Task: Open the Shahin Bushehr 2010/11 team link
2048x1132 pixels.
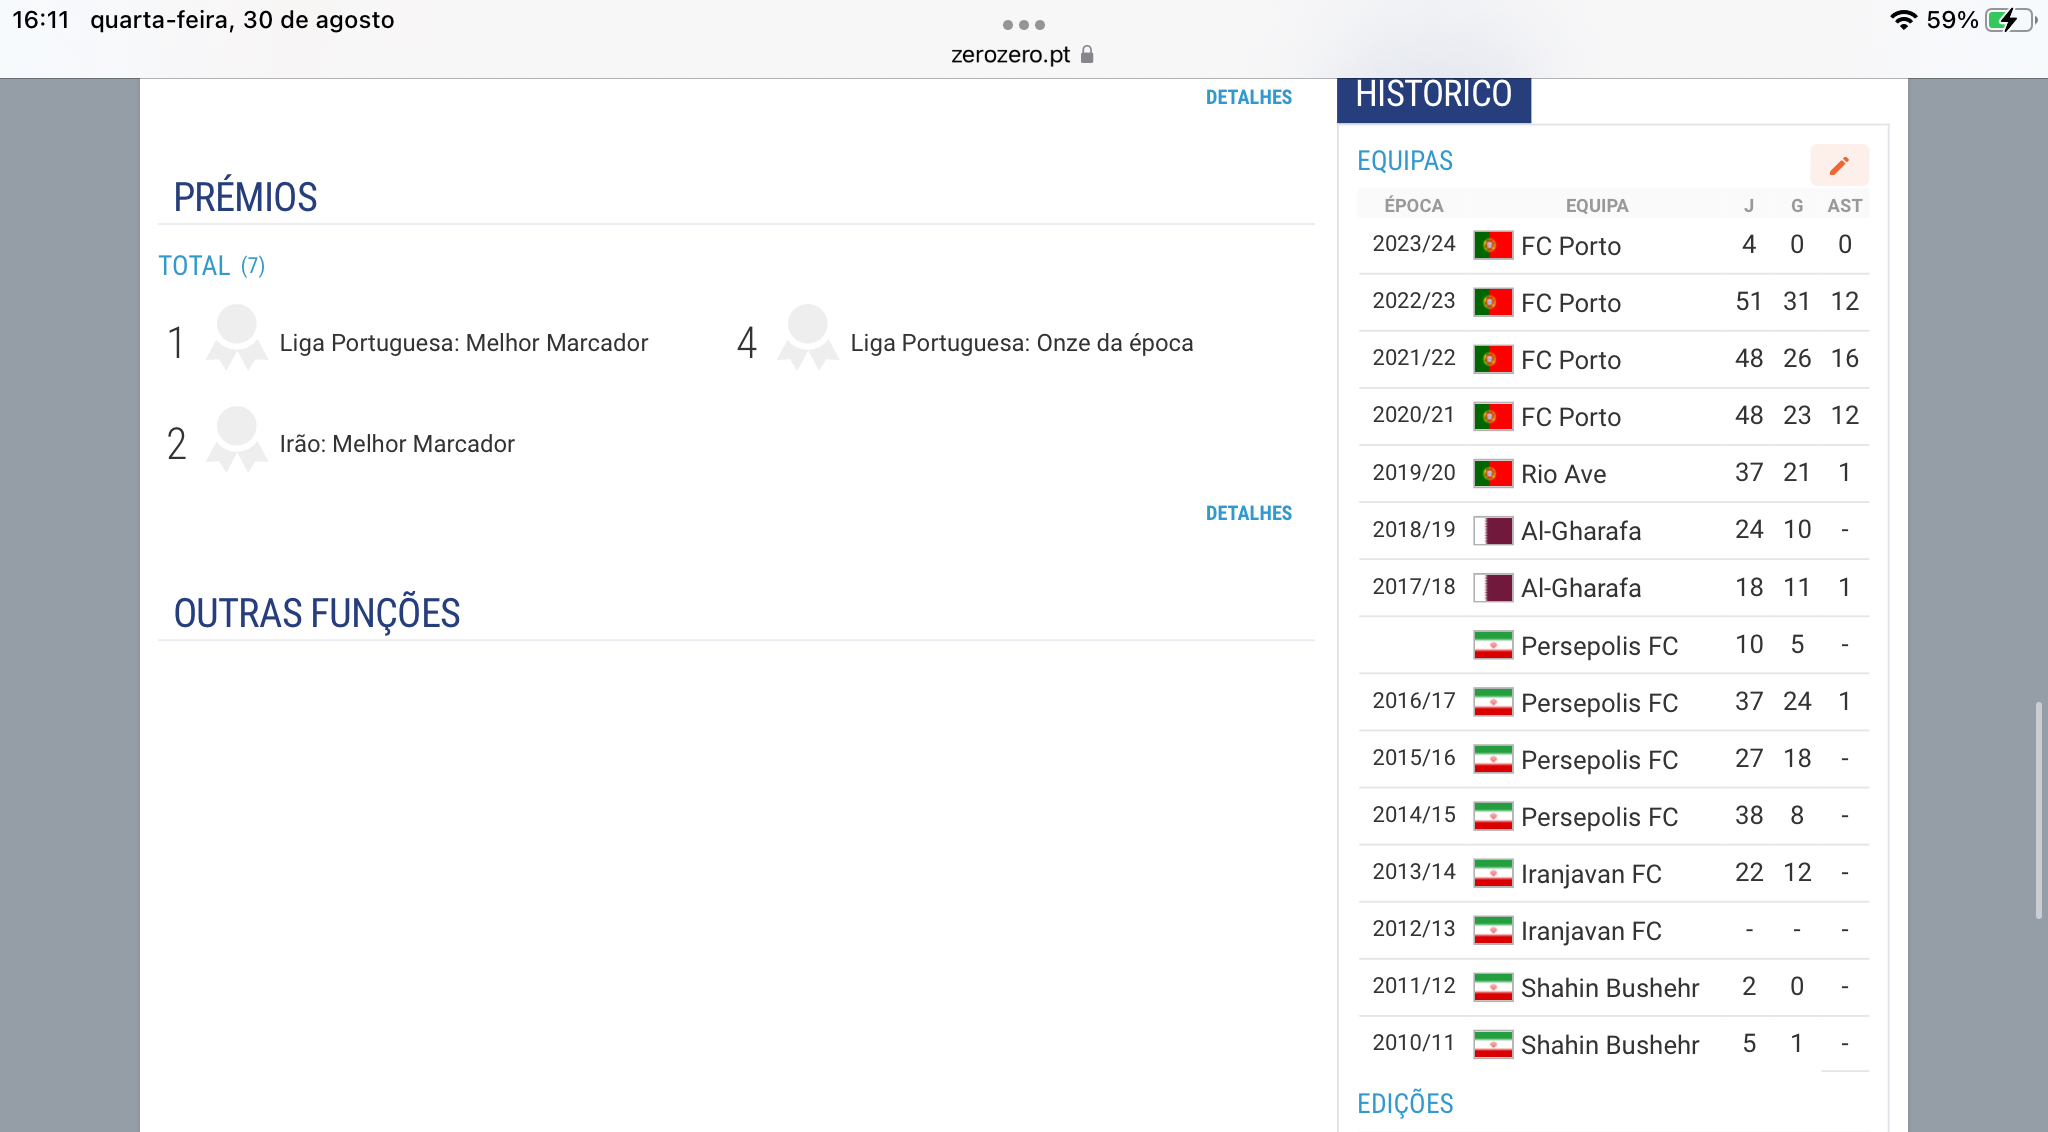Action: 1609,1045
